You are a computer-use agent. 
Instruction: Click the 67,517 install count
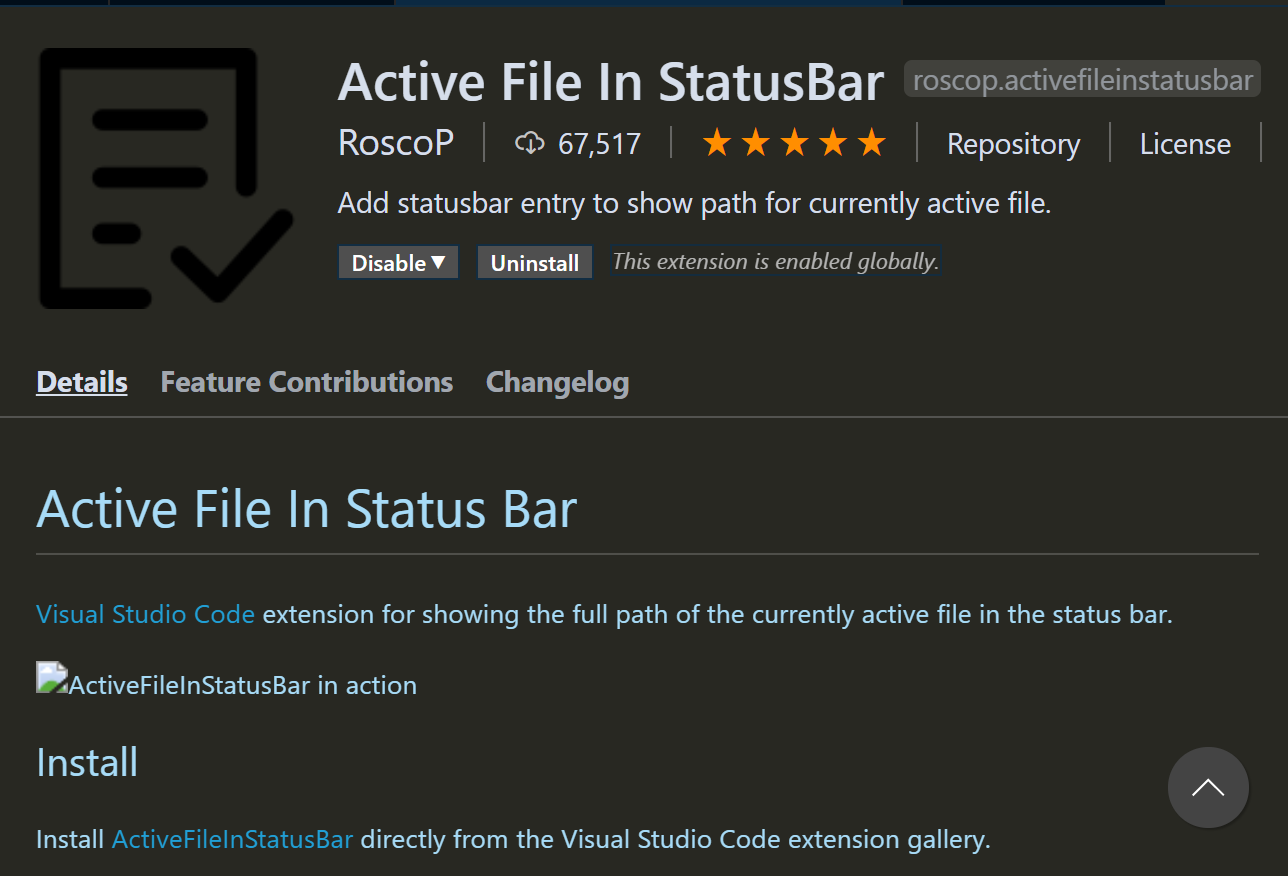[599, 144]
